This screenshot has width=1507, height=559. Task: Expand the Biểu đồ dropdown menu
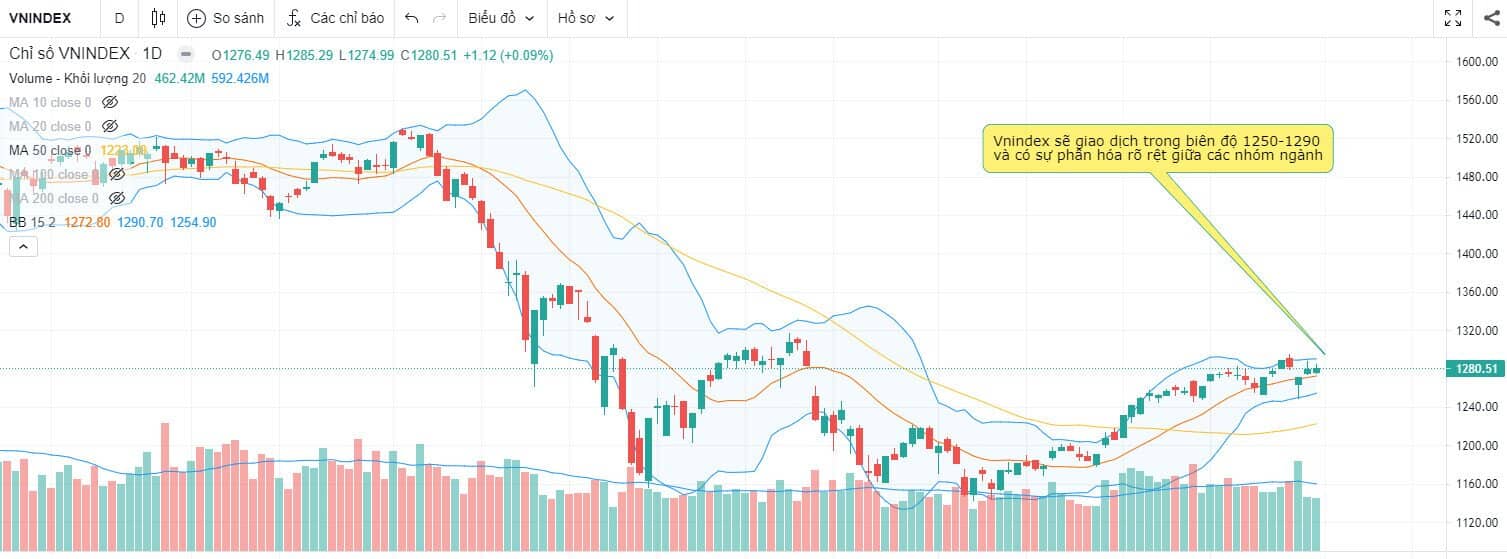501,18
